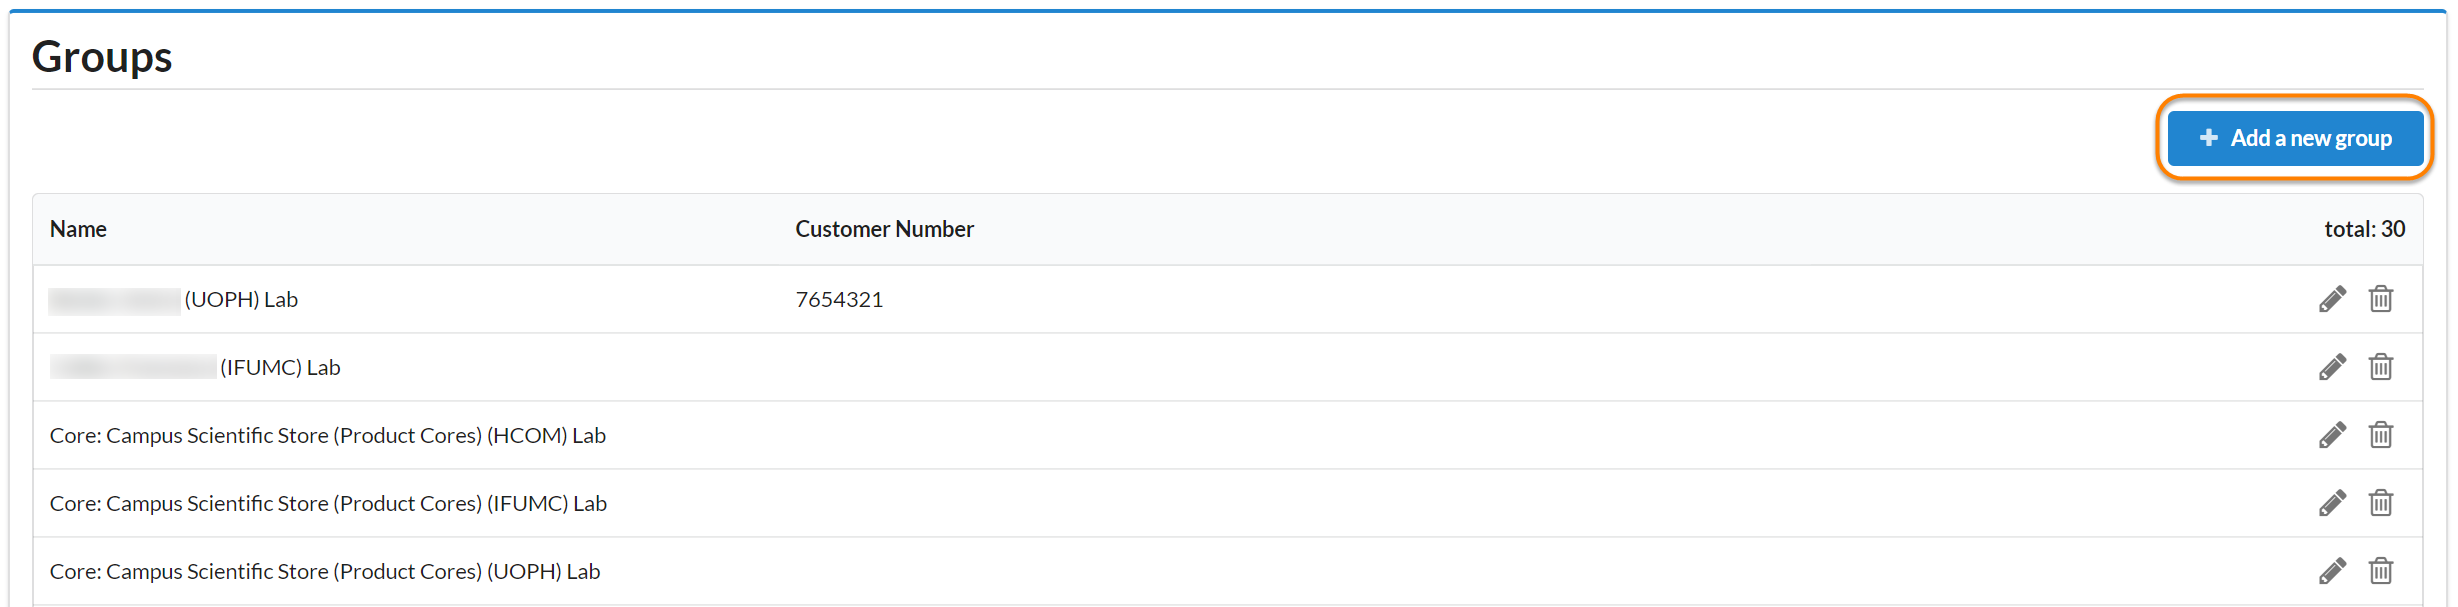
Task: Edit Campus Scientific Store (IFUMC) Lab group
Action: pyautogui.click(x=2332, y=503)
